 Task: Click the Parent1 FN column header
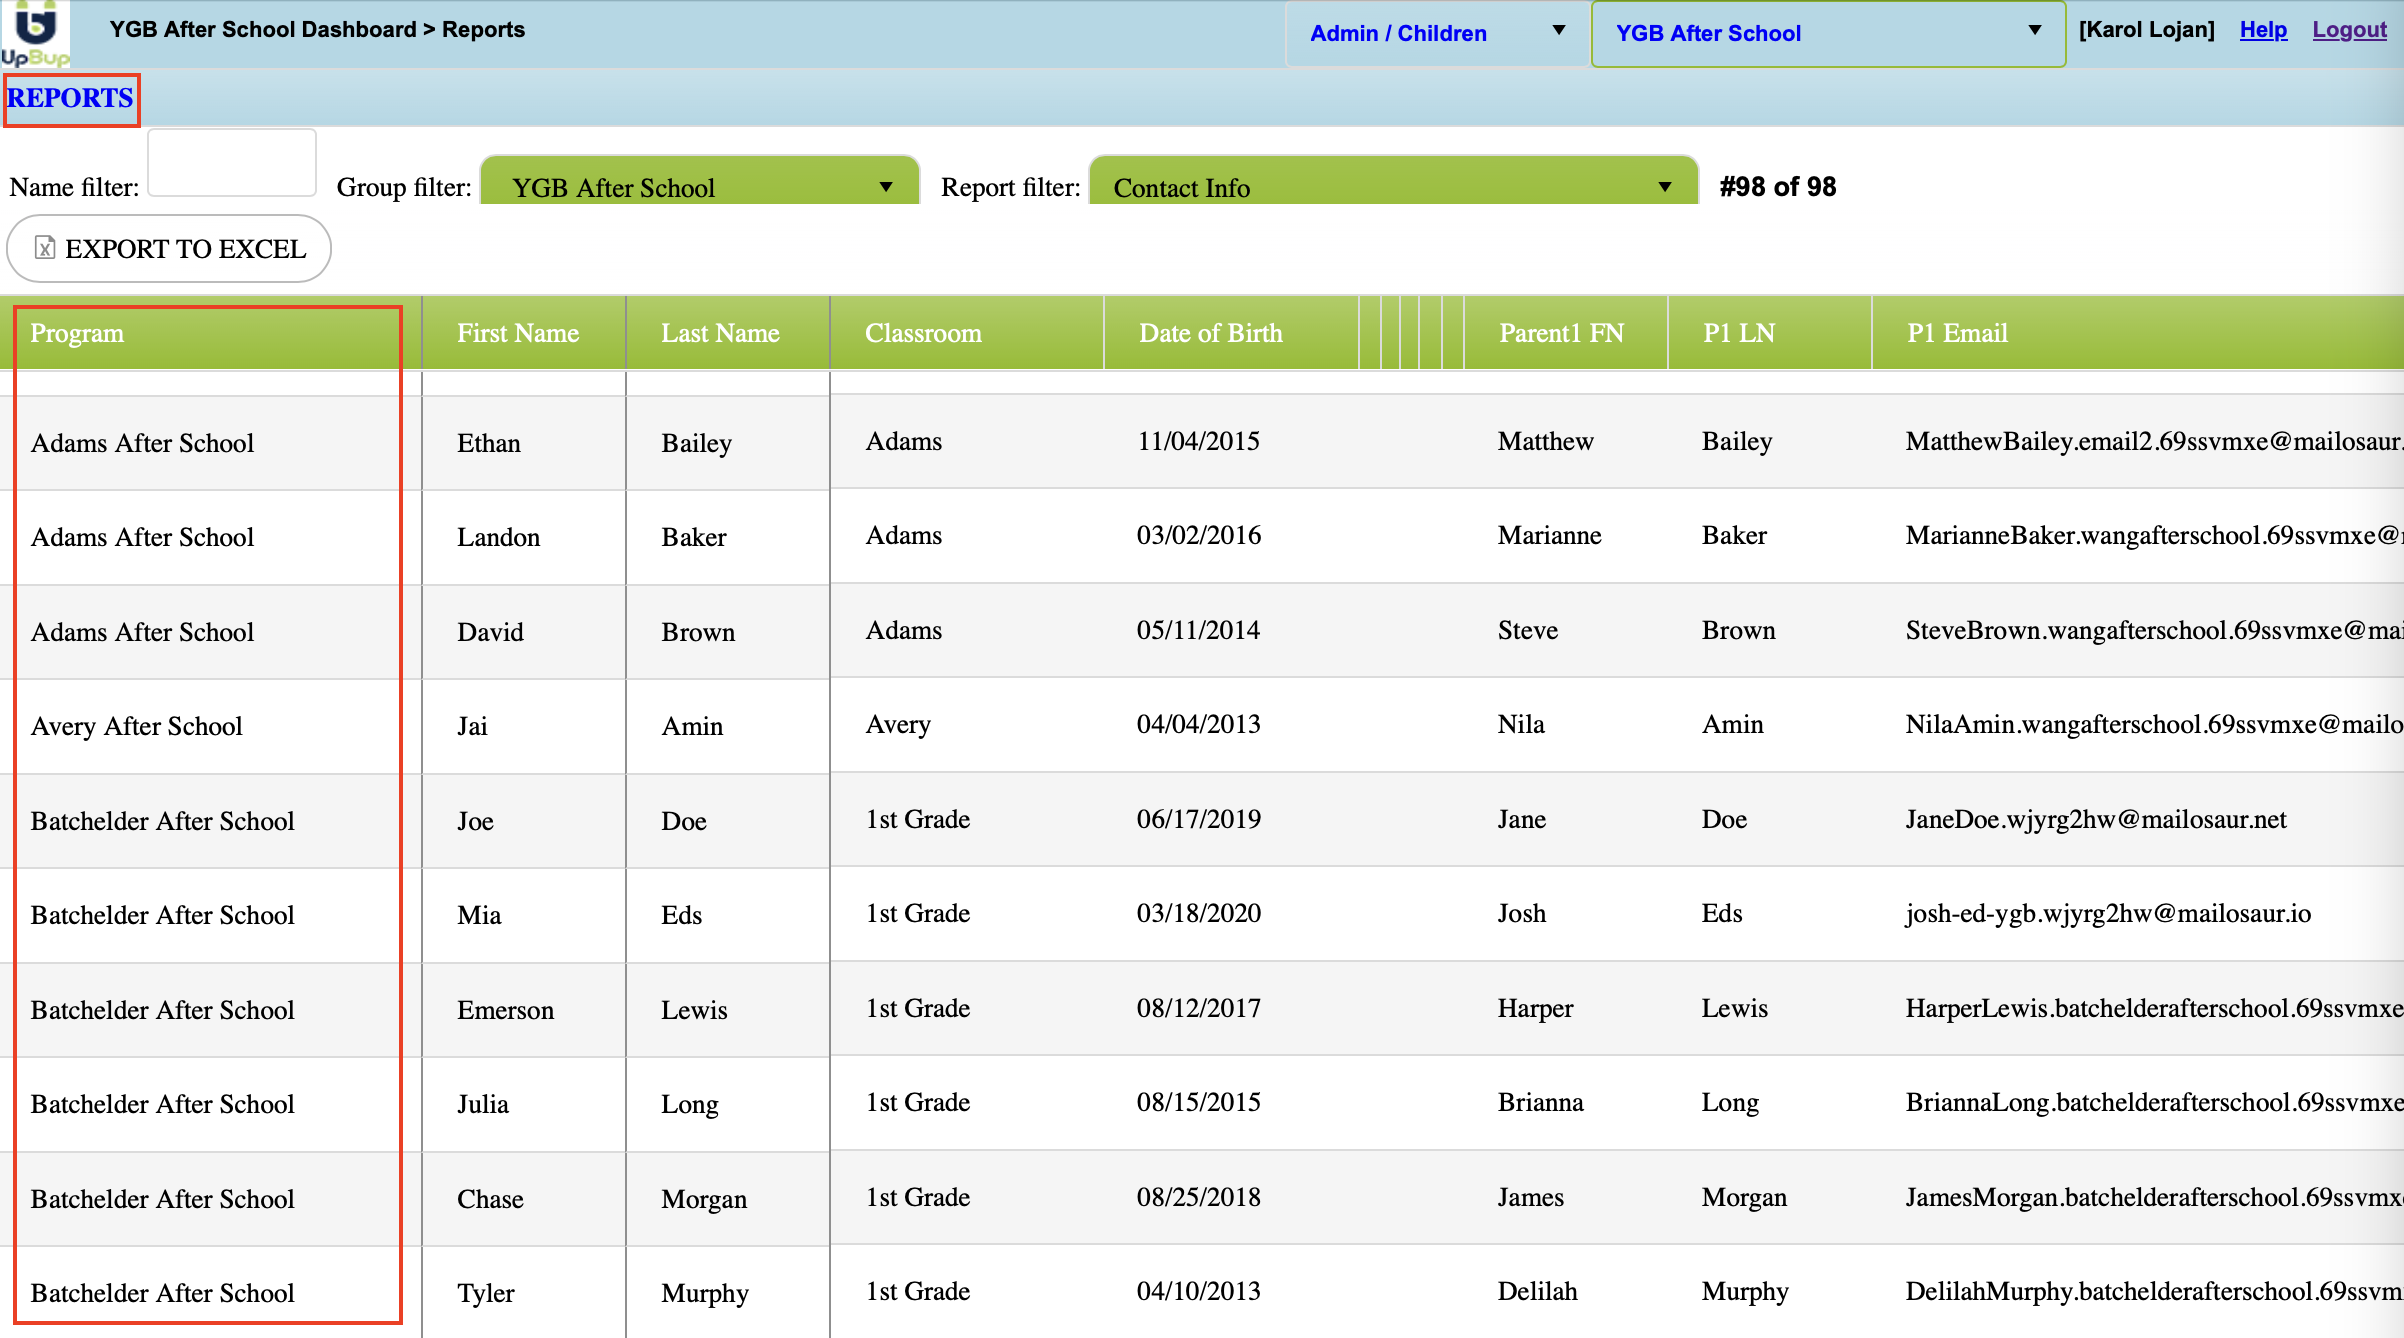coord(1561,333)
